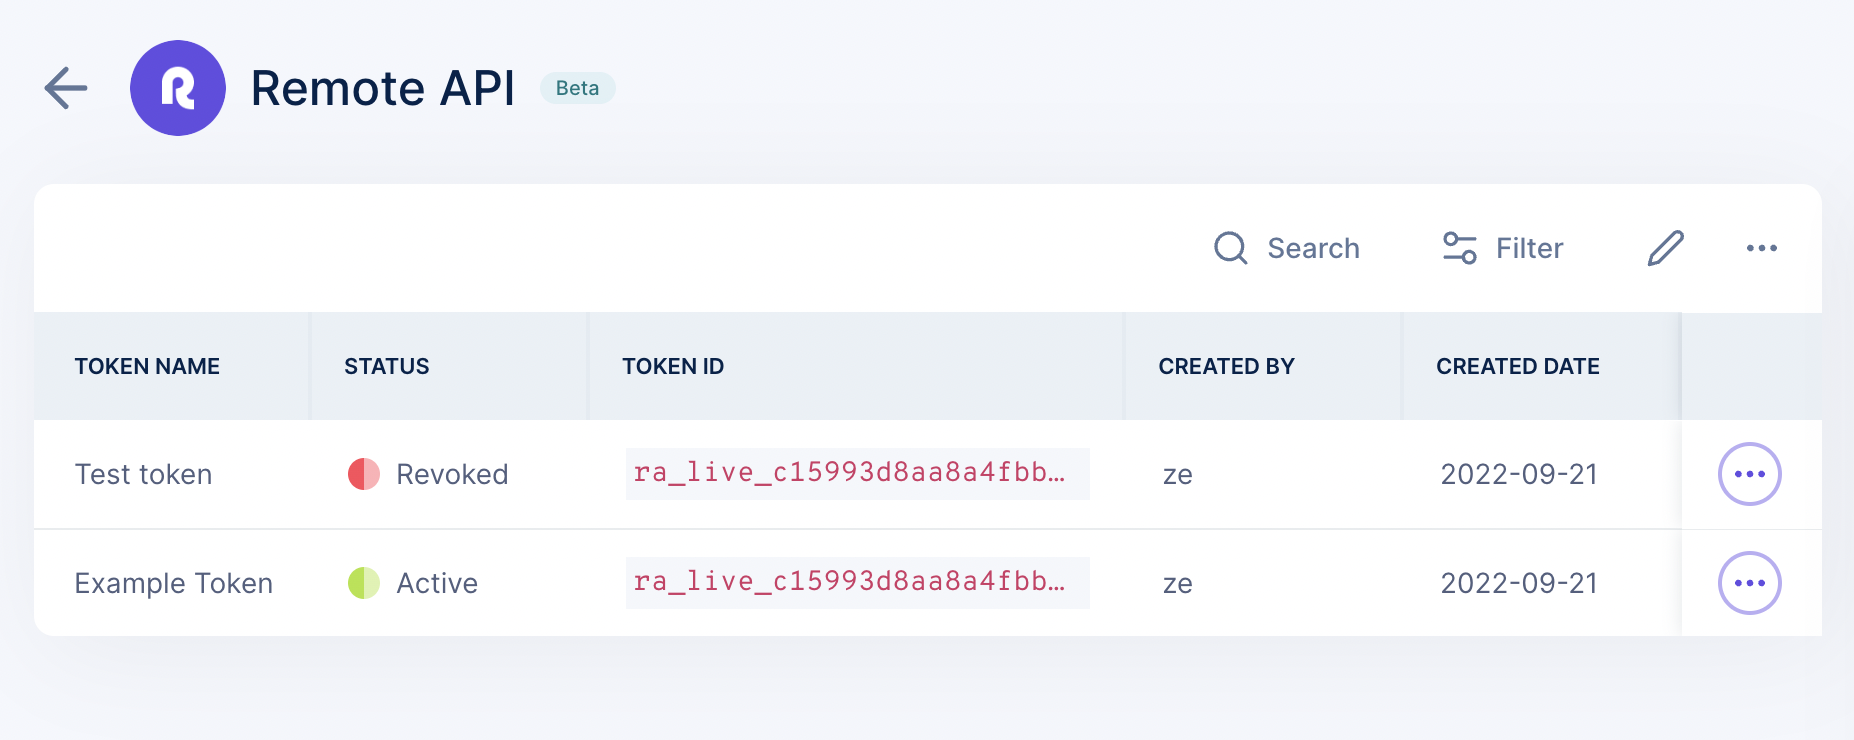The image size is (1854, 740).
Task: Click the Remote API page title
Action: point(383,88)
